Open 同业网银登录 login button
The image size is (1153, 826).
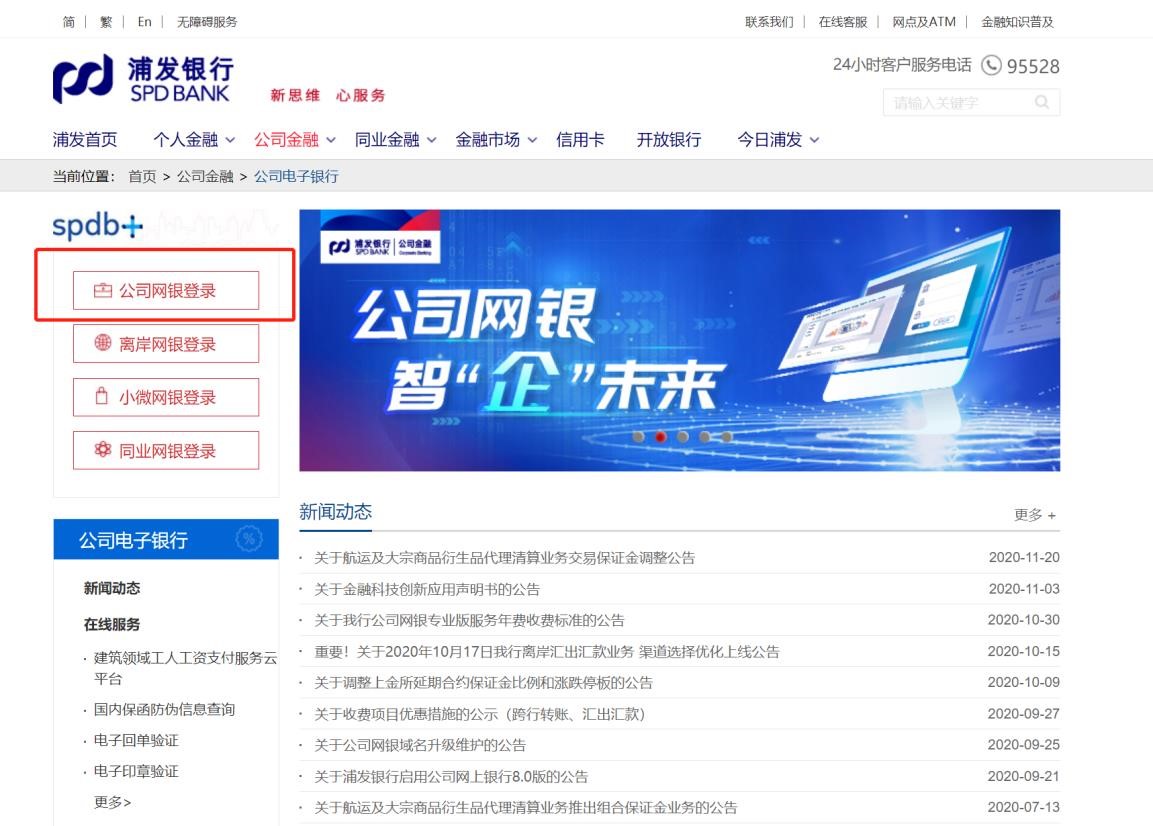pyautogui.click(x=166, y=450)
